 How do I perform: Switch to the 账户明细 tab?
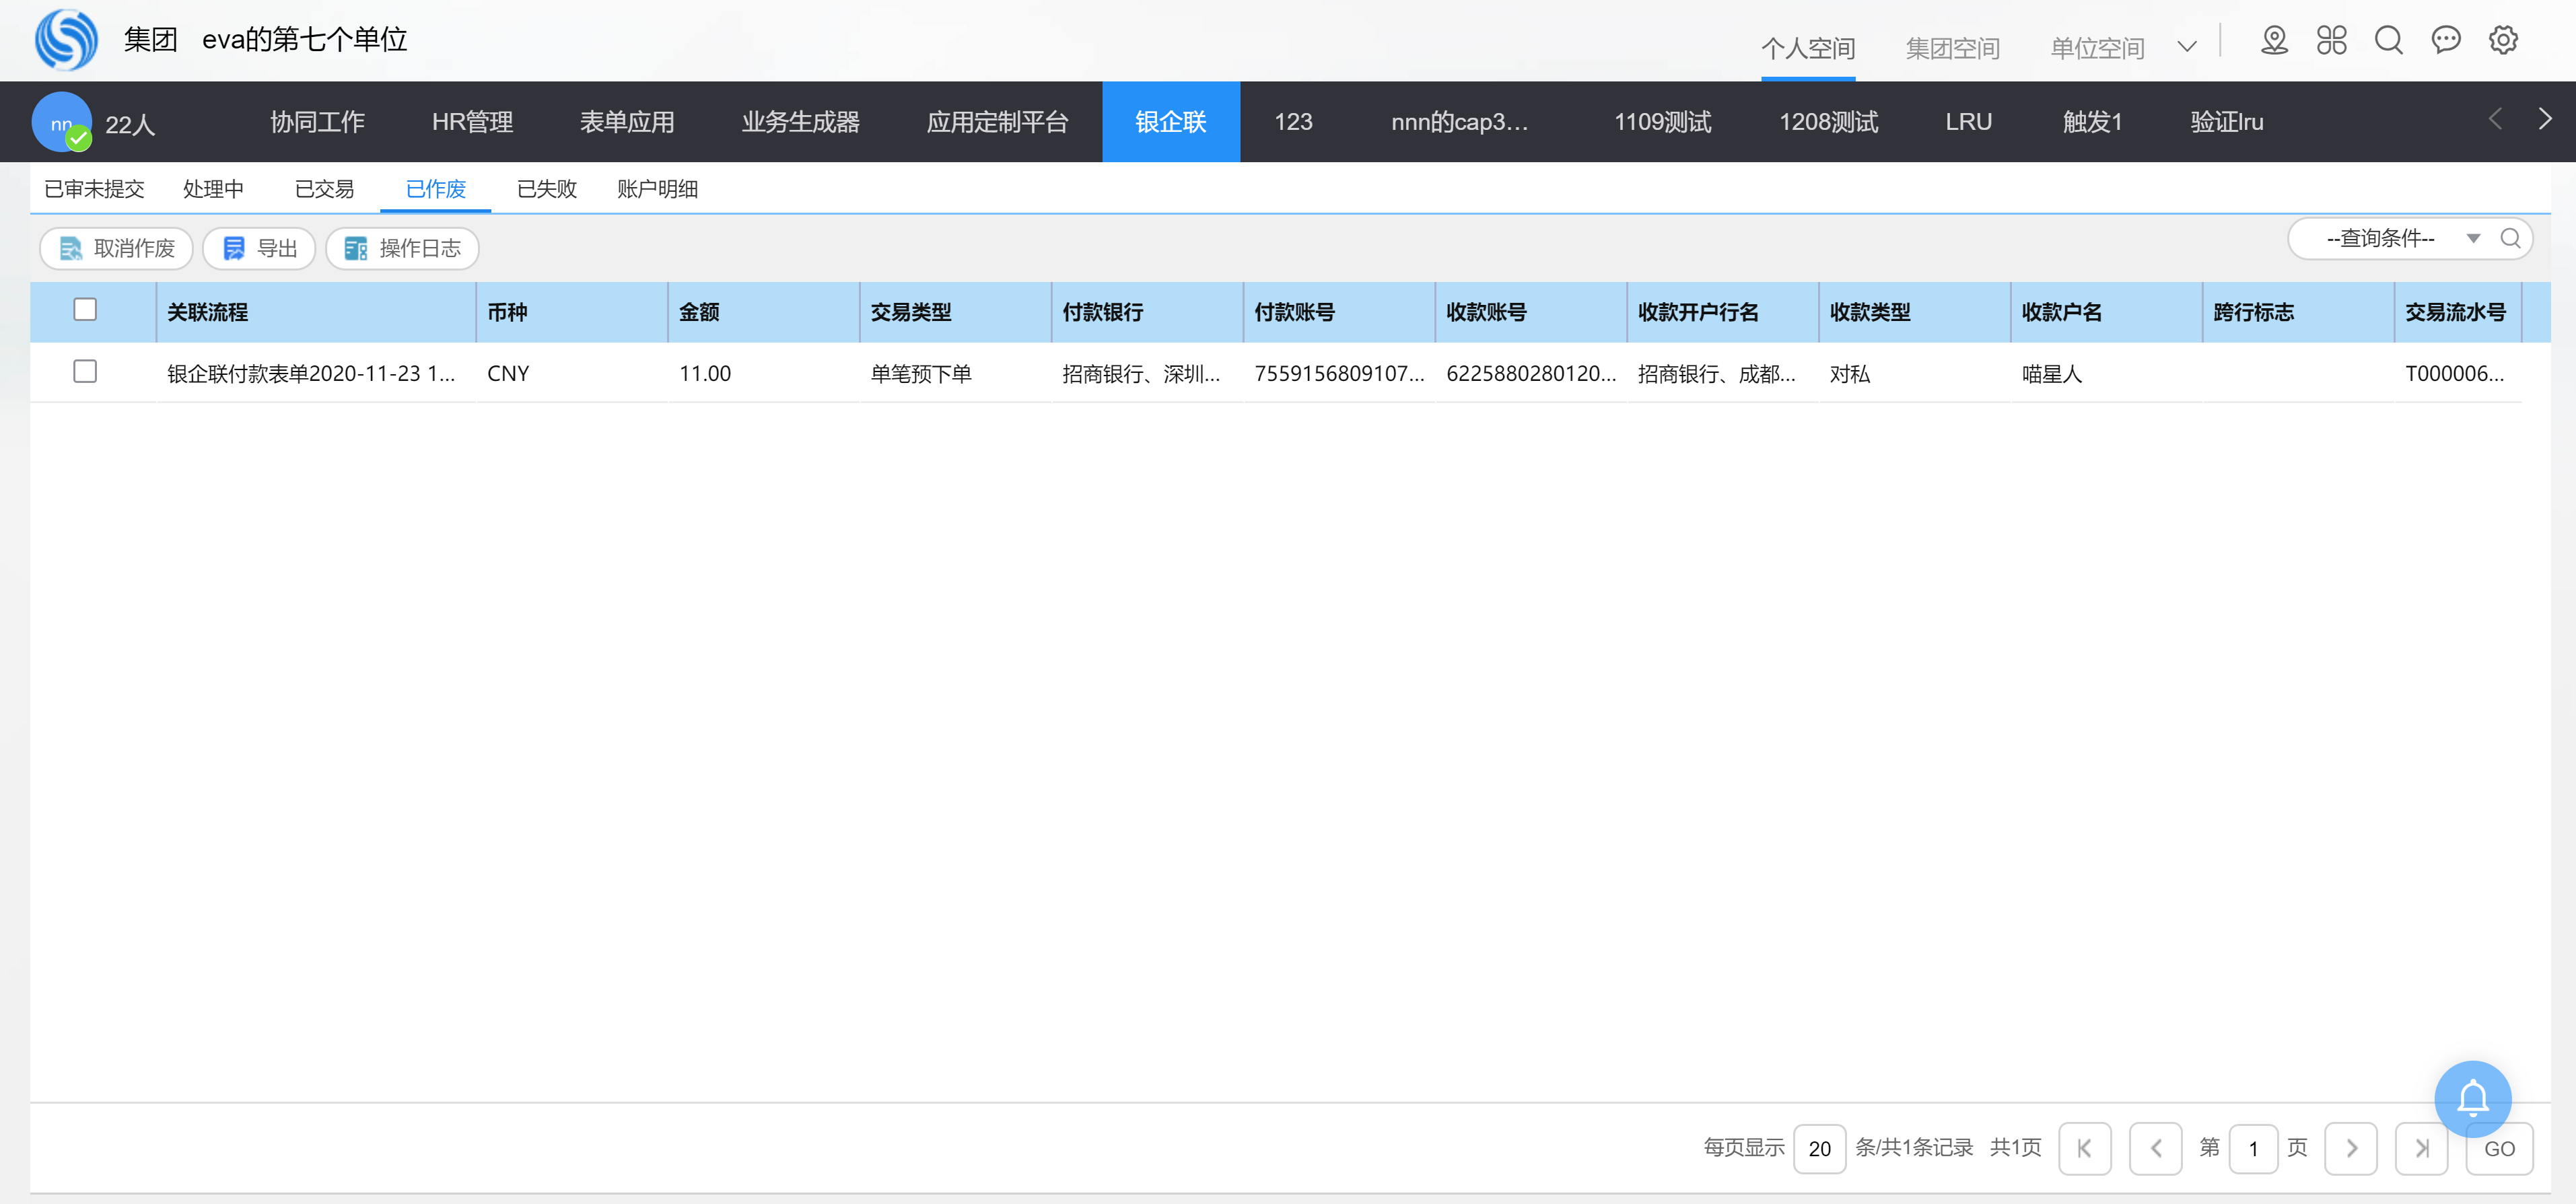(x=657, y=189)
